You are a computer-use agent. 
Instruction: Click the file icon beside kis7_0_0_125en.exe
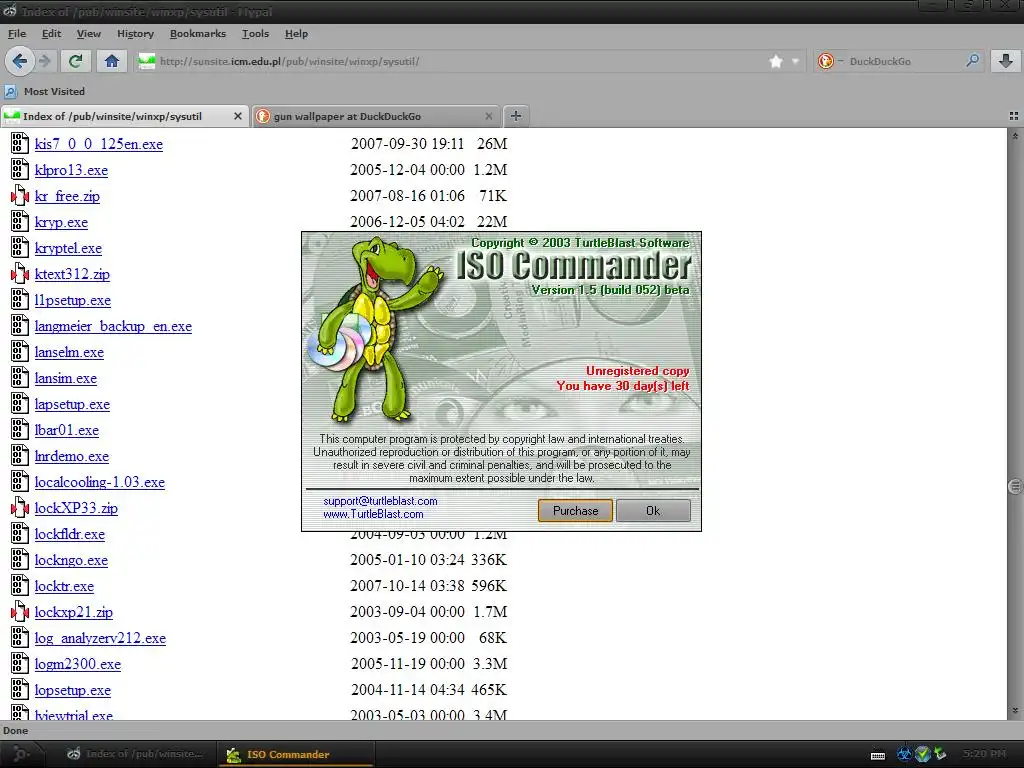click(20, 144)
